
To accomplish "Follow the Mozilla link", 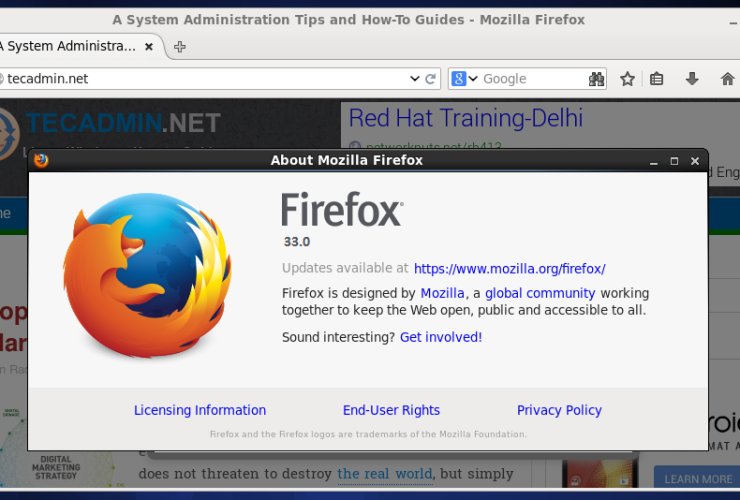I will click(x=442, y=293).
